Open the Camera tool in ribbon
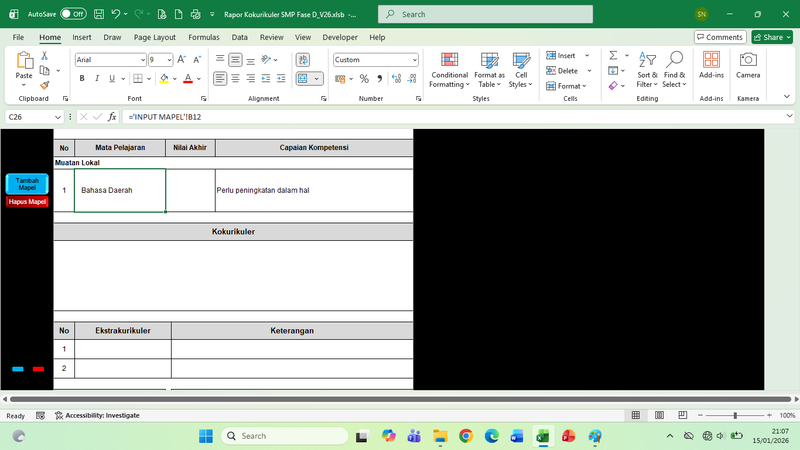Image resolution: width=800 pixels, height=450 pixels. click(748, 66)
